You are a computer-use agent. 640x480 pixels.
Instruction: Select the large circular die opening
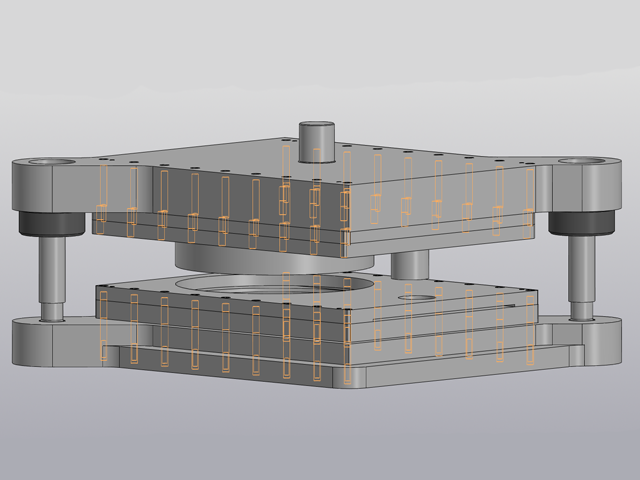point(273,284)
